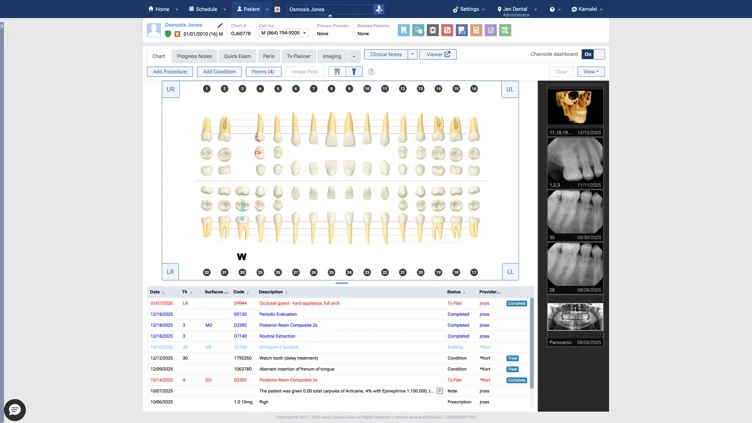Click the patient search icon beside Osmosis Jones field
Screen dimensions: 752x423
tap(379, 9)
